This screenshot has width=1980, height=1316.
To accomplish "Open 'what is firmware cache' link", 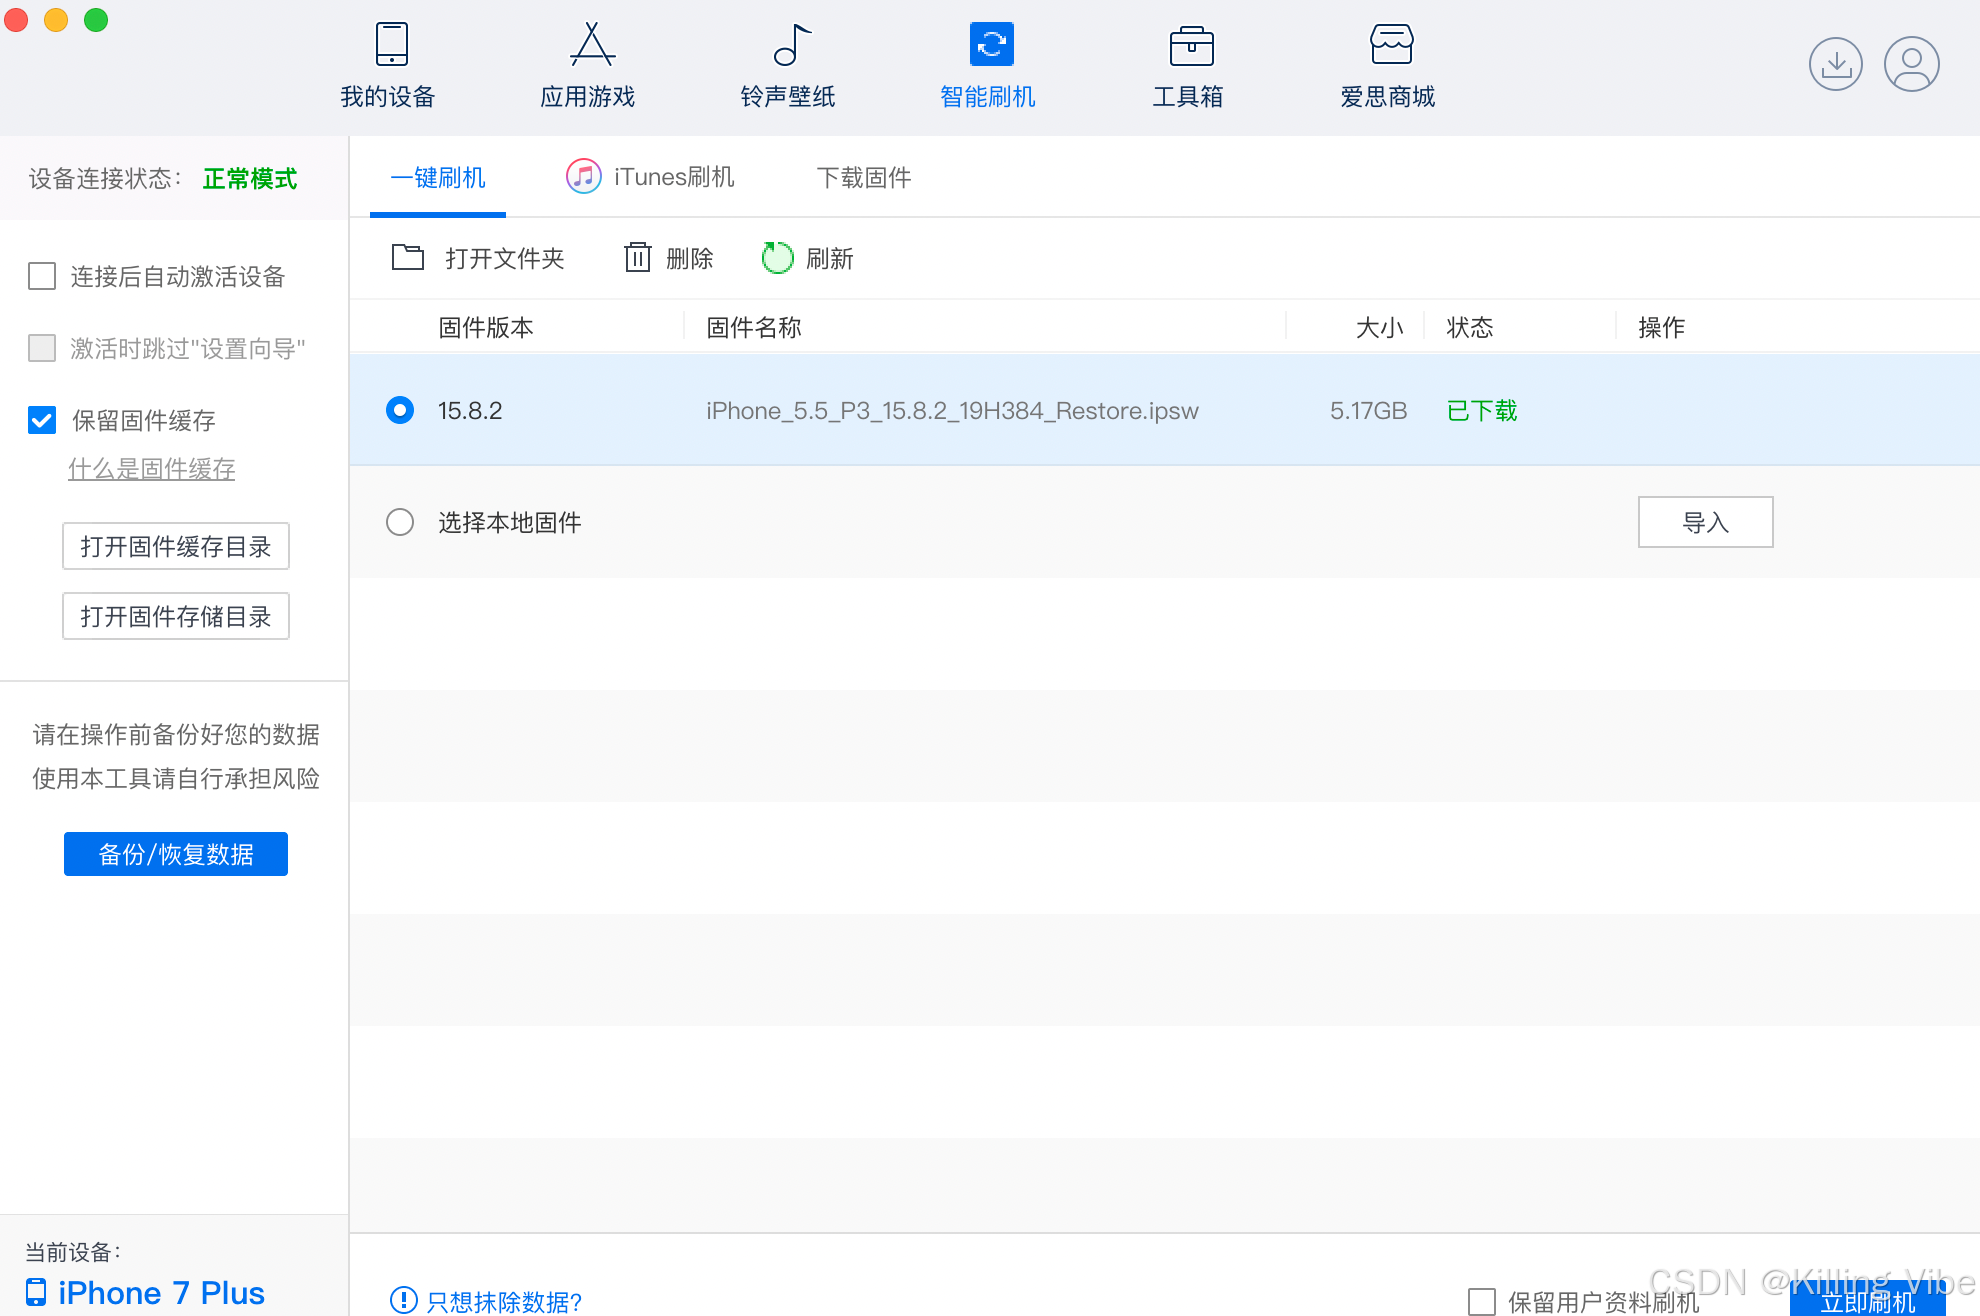I will coord(151,469).
